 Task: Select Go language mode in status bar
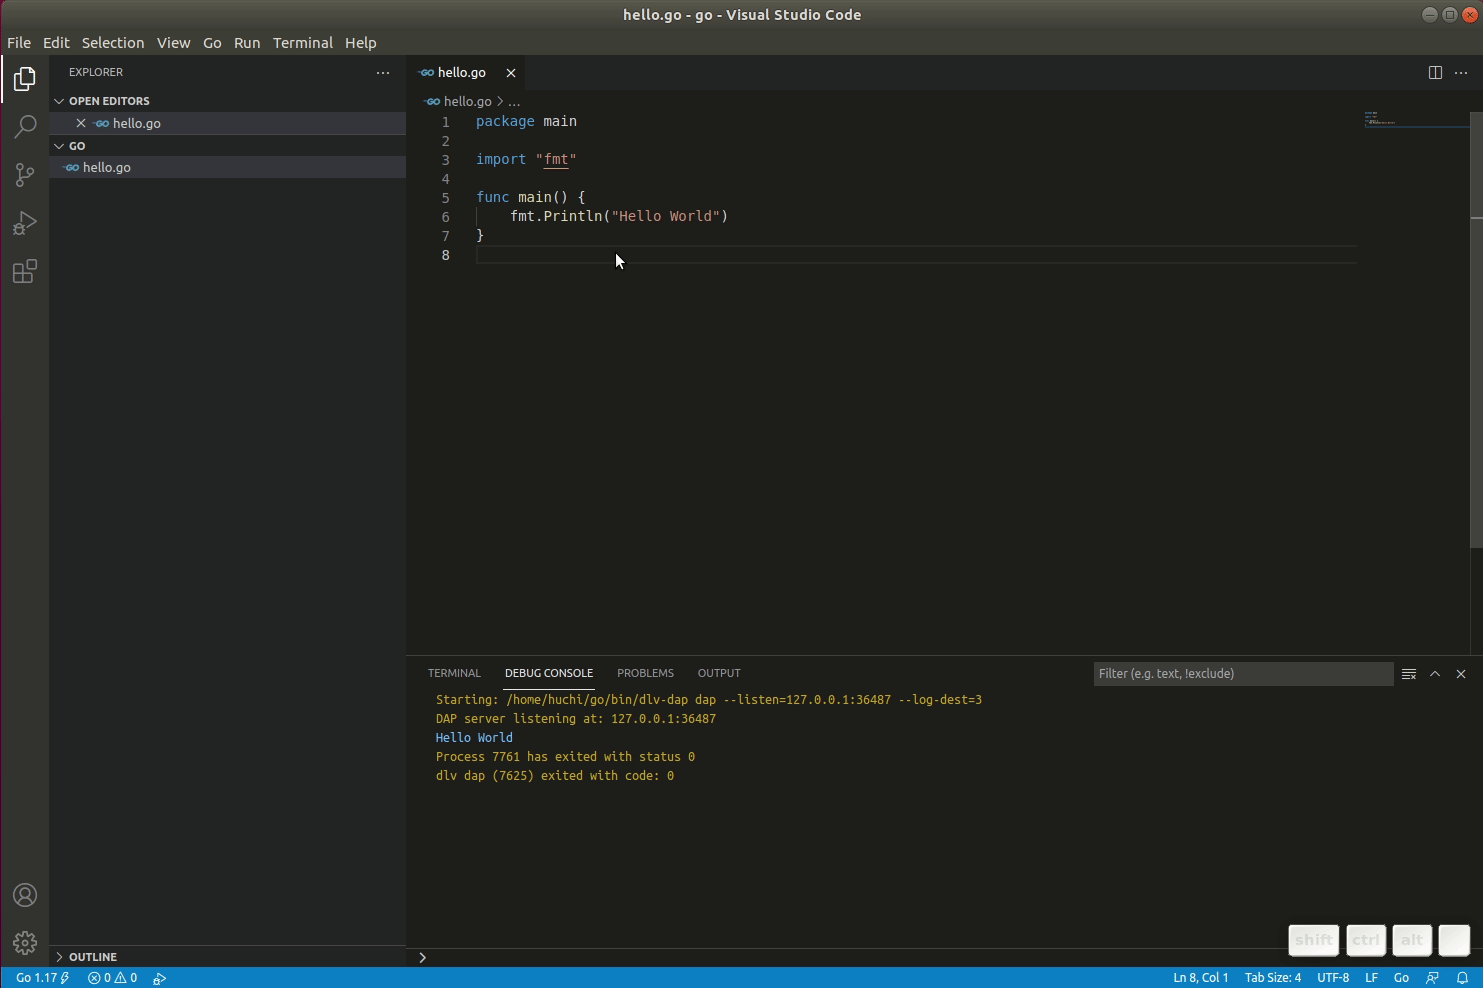point(1402,978)
